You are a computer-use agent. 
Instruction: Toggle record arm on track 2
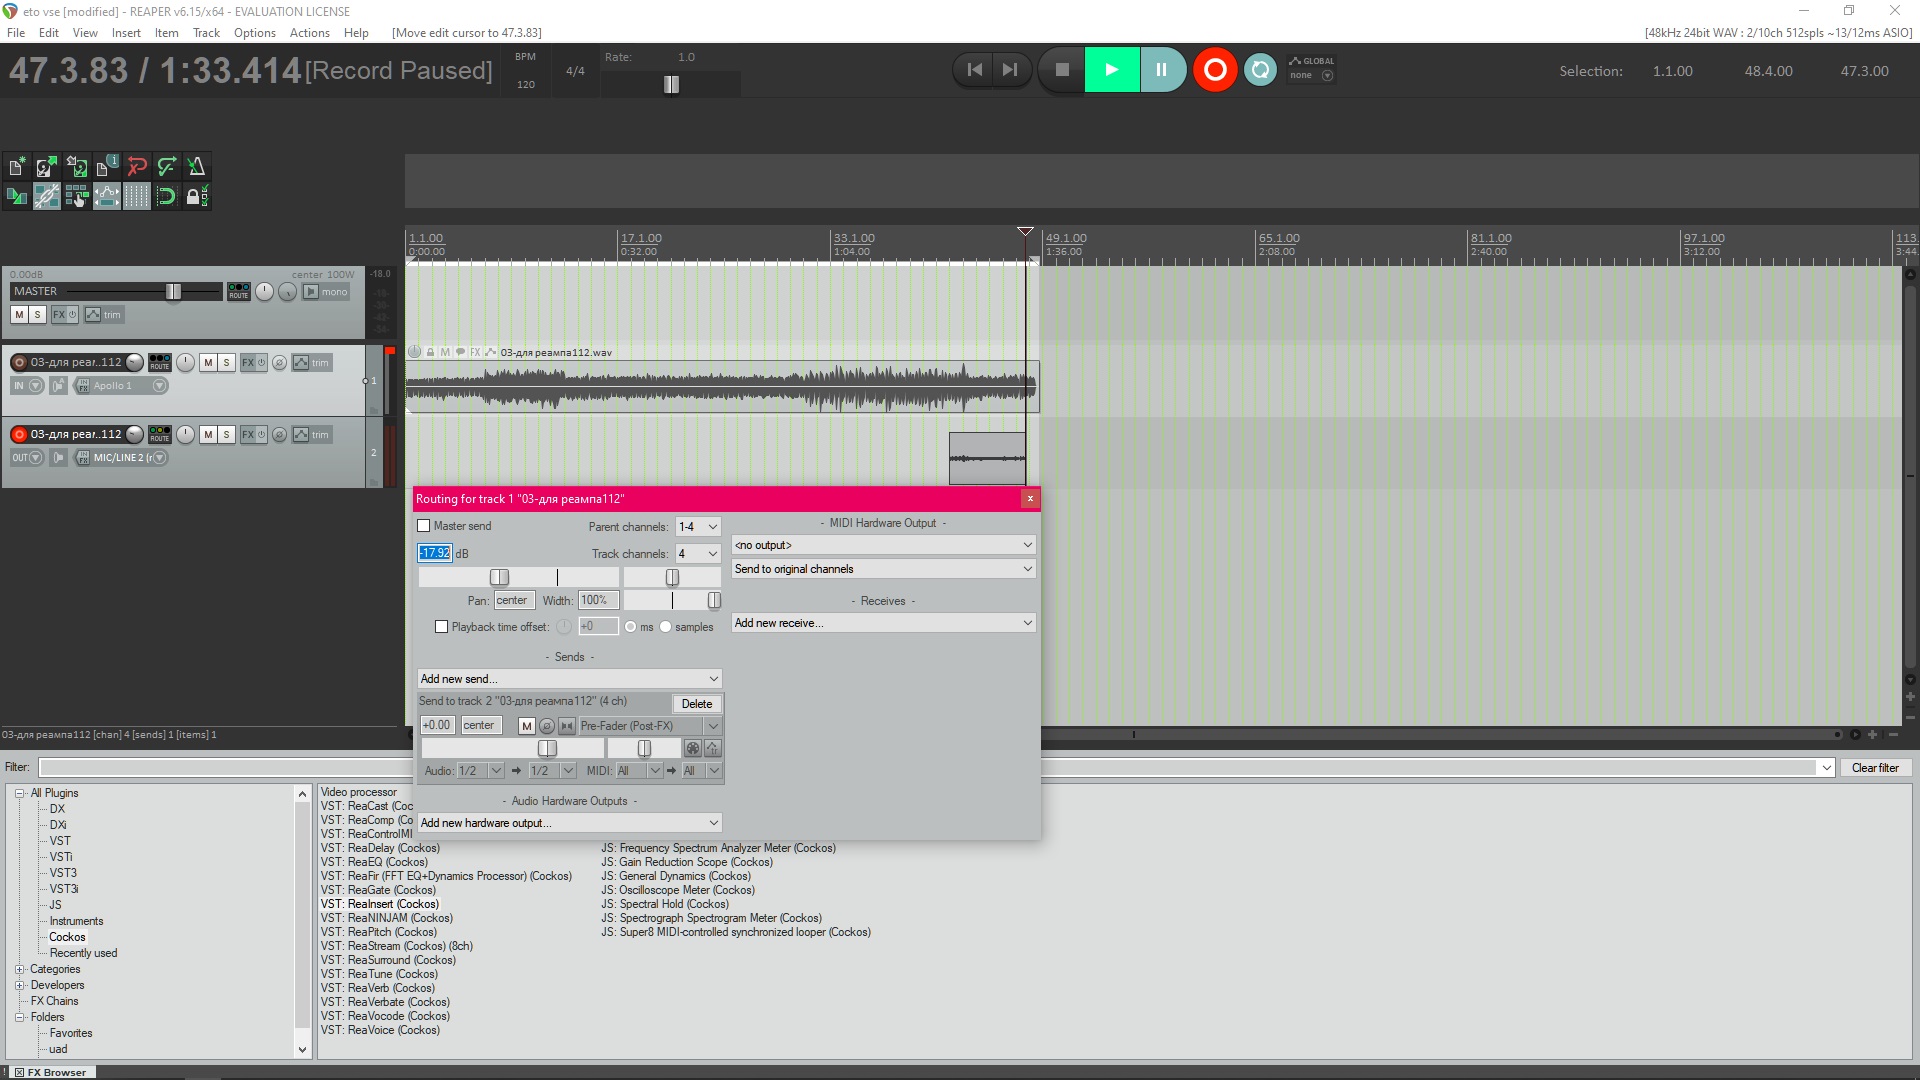(x=19, y=434)
